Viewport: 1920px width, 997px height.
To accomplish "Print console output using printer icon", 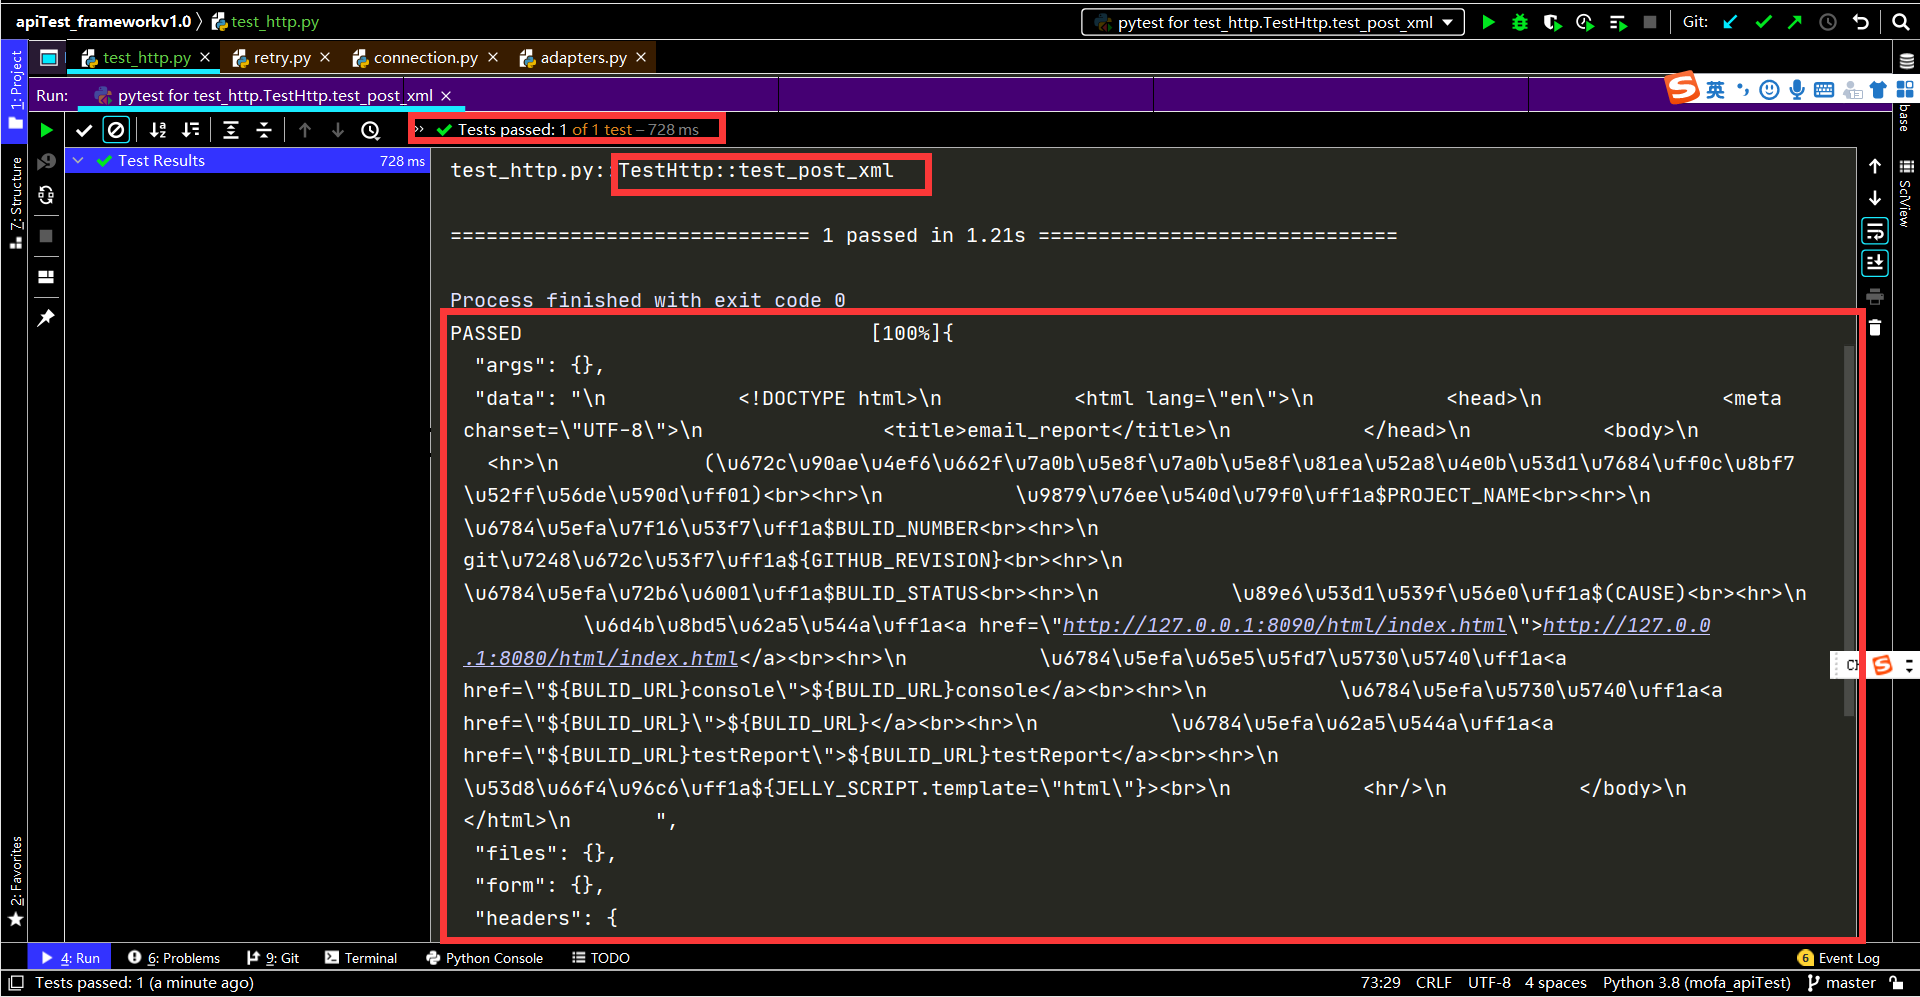I will tap(1875, 296).
